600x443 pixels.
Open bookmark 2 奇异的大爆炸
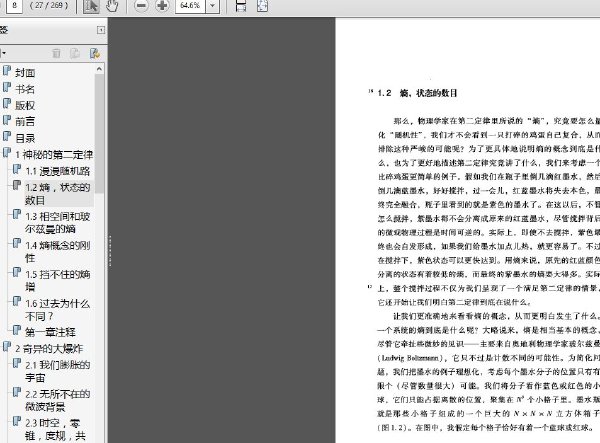tap(49, 349)
